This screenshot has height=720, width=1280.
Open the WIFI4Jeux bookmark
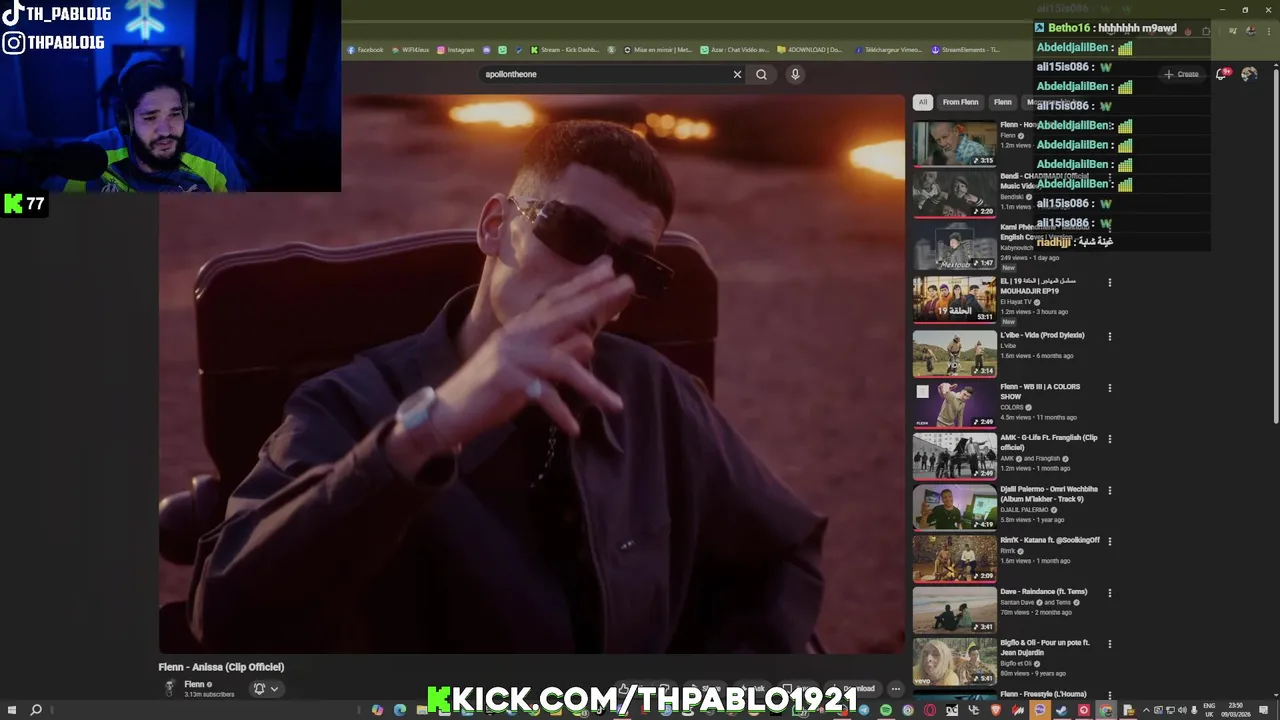[x=411, y=50]
